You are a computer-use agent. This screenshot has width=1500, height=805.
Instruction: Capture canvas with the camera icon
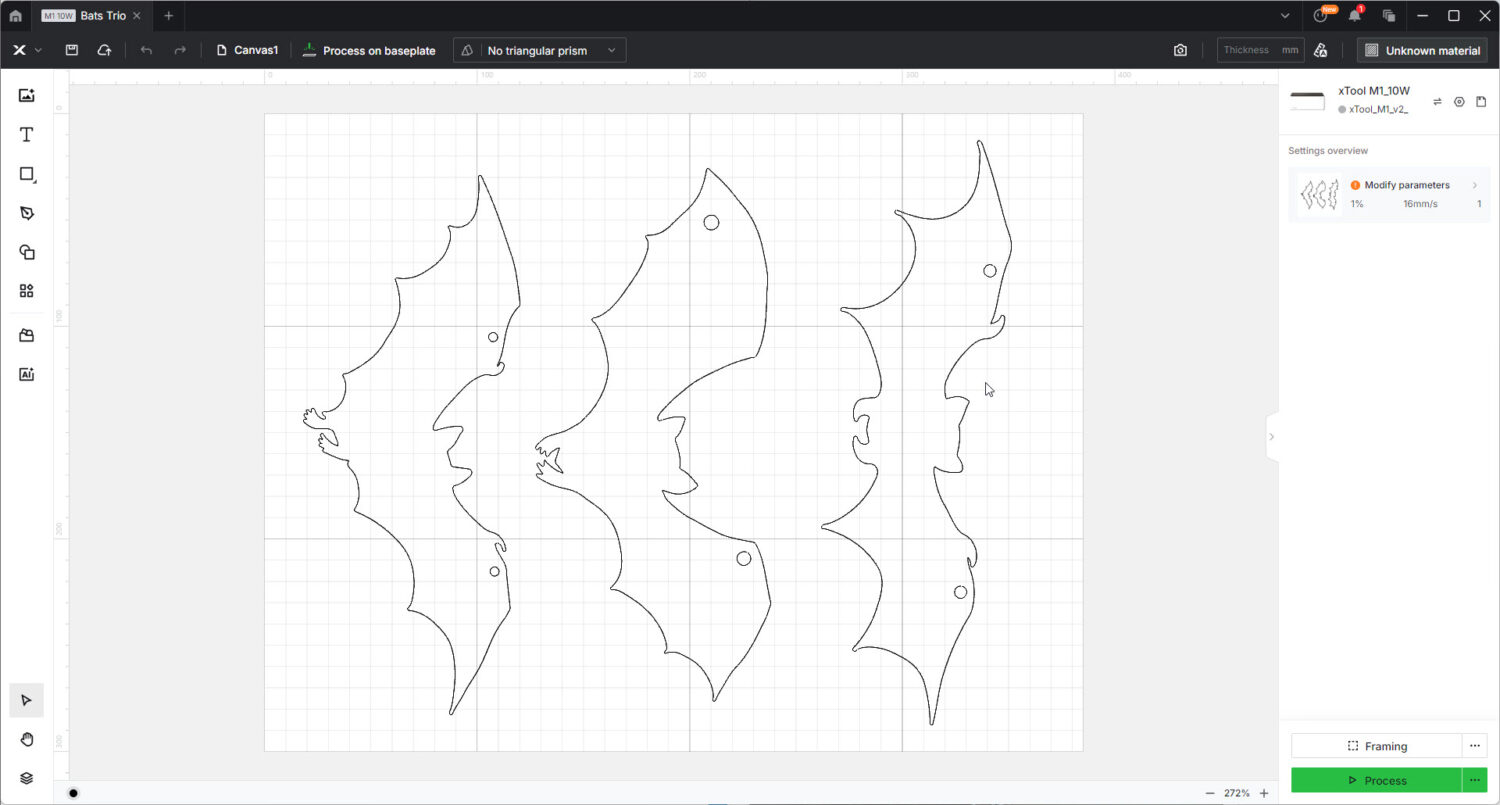[x=1180, y=49]
